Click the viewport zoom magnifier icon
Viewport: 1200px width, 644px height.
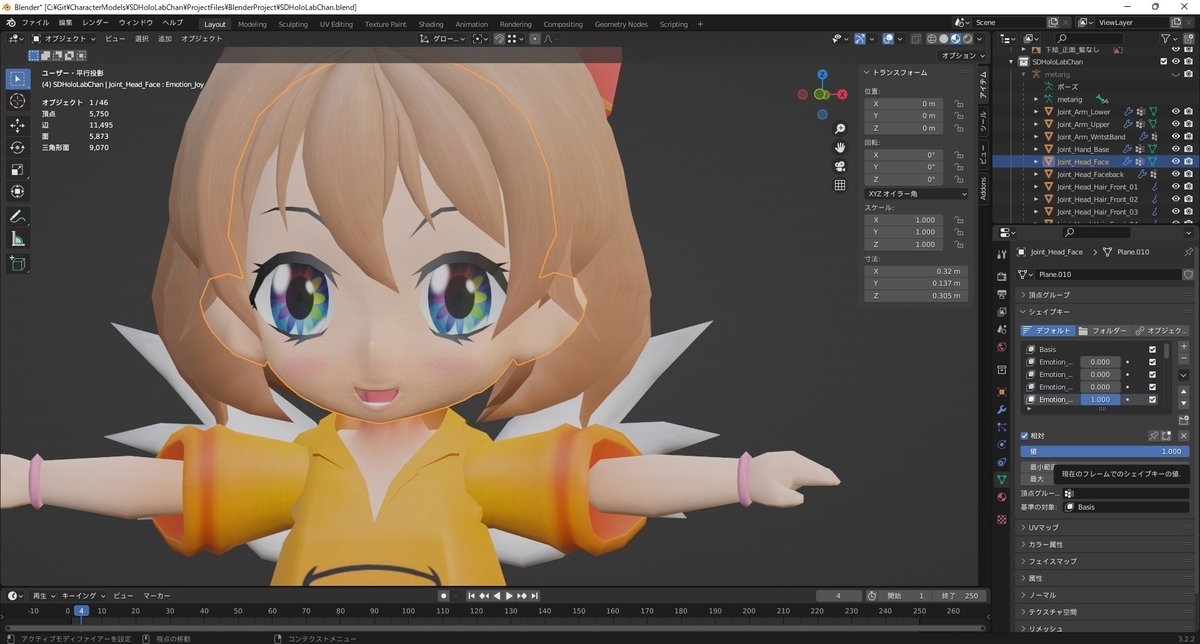click(x=840, y=129)
